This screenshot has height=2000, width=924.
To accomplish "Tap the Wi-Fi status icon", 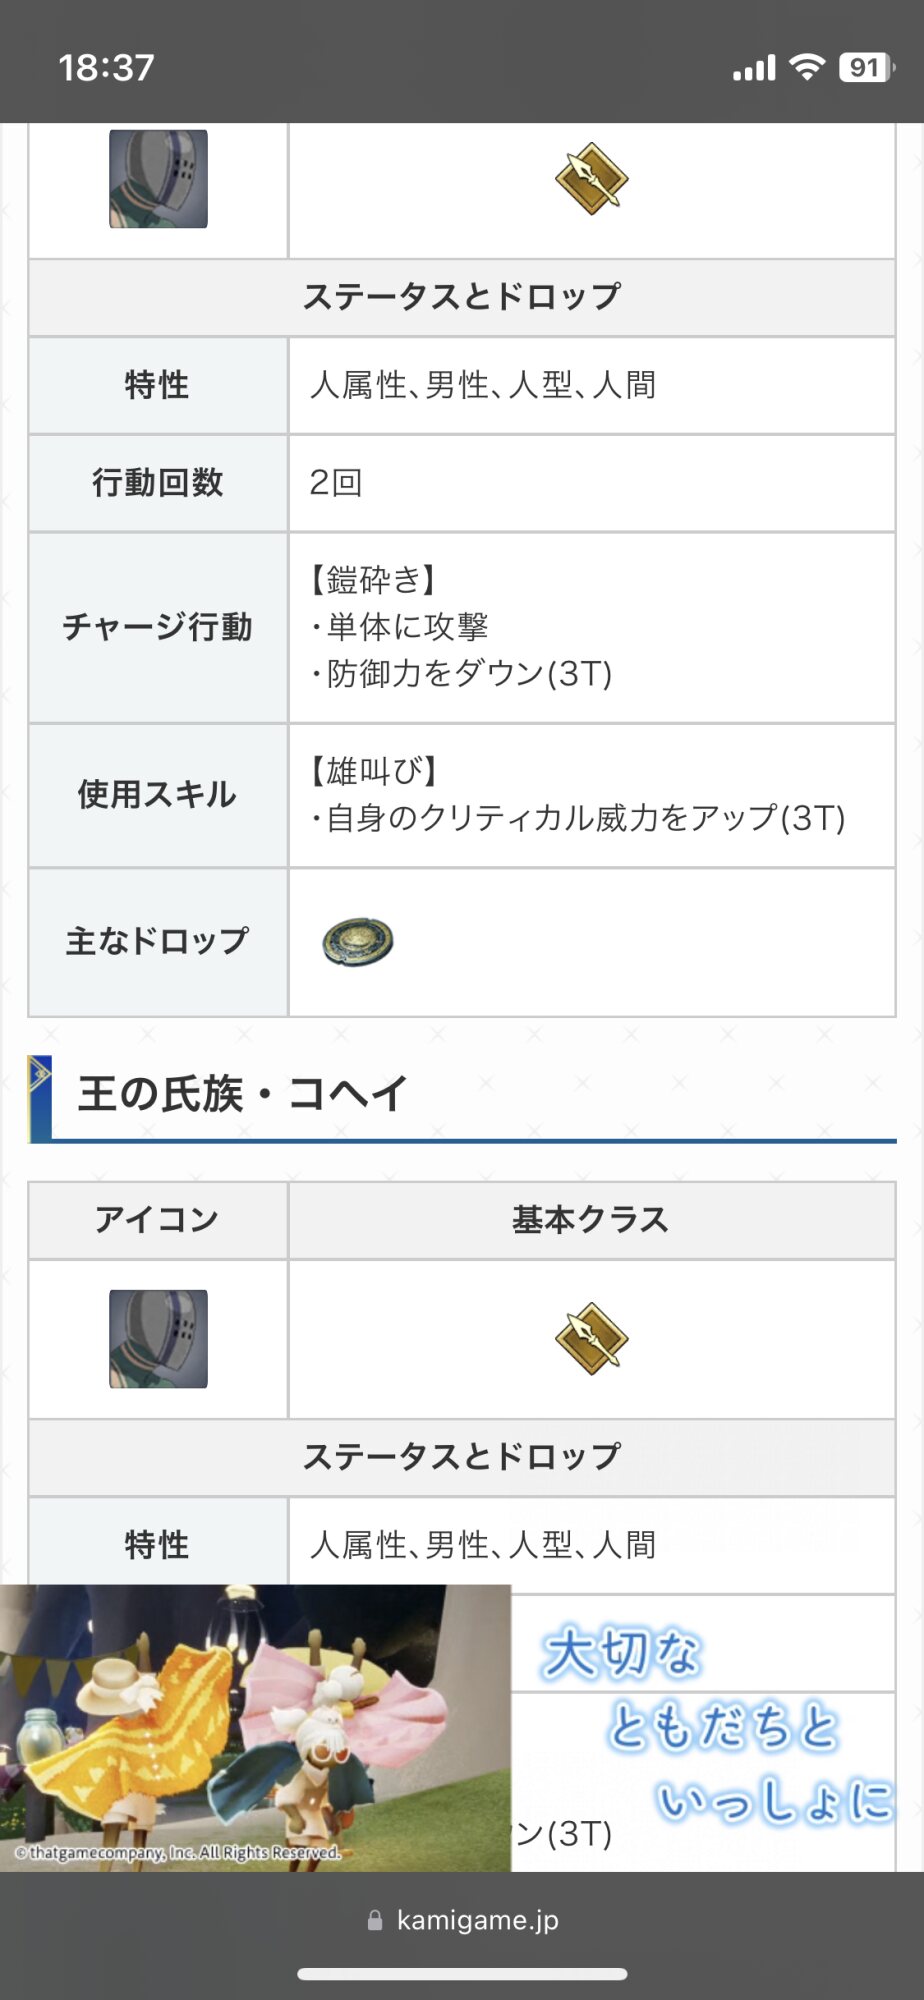I will pos(806,67).
